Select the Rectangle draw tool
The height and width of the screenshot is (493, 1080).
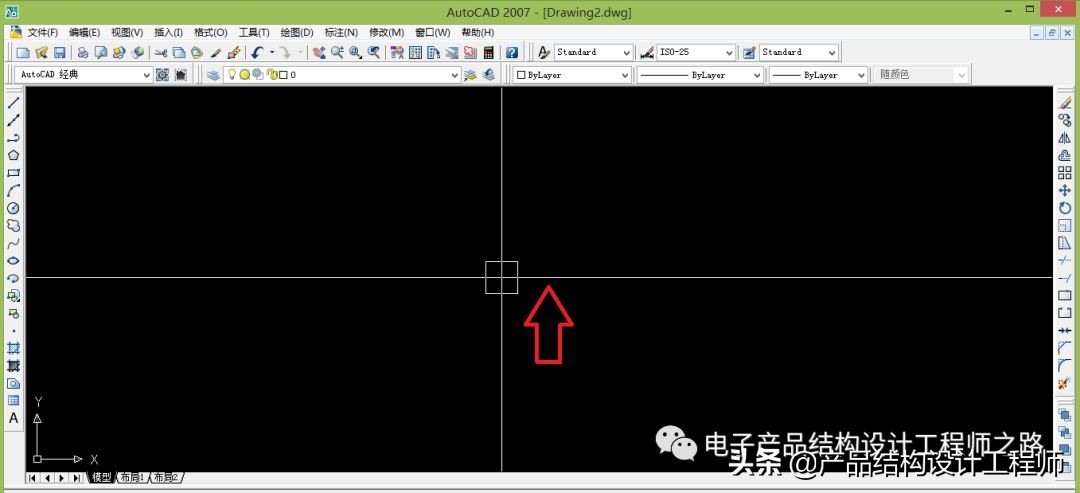pyautogui.click(x=13, y=173)
